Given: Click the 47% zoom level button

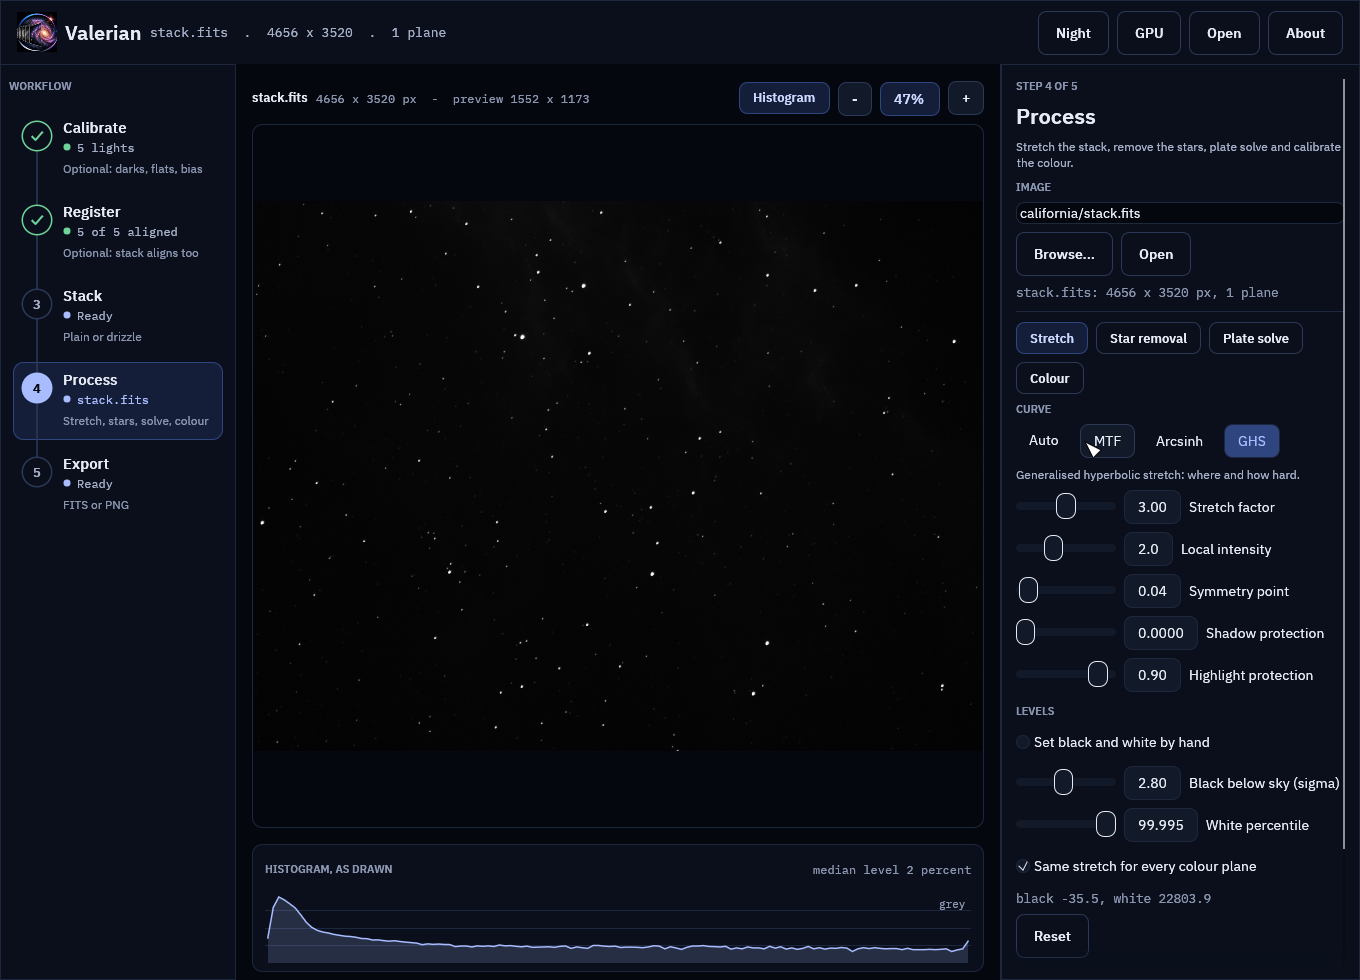Looking at the screenshot, I should [x=909, y=99].
